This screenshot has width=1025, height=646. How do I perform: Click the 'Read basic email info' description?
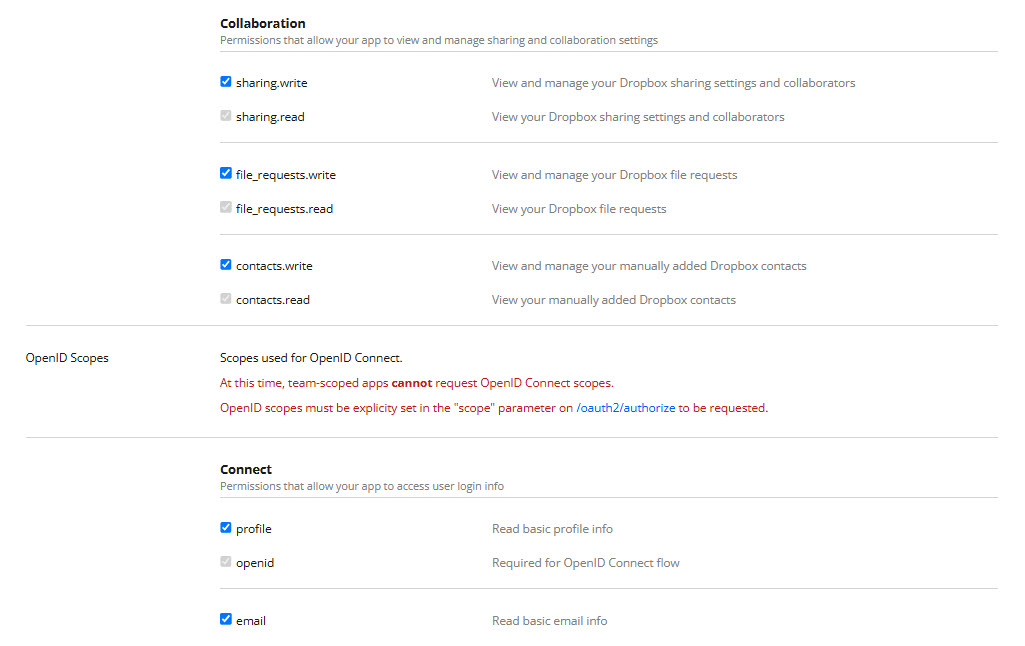click(x=549, y=621)
